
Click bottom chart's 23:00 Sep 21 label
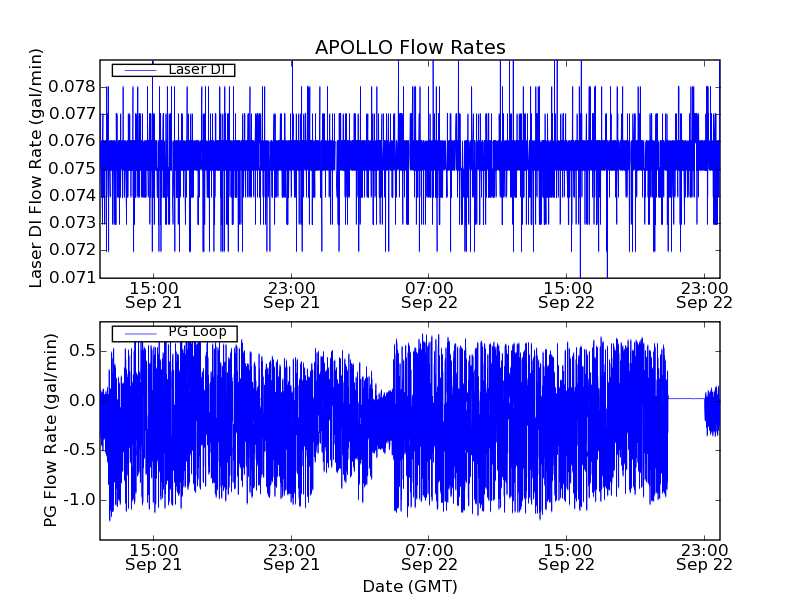[291, 558]
